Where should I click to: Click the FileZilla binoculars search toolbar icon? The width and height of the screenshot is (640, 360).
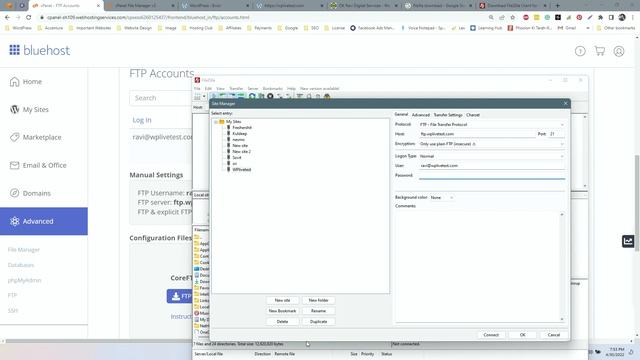327,96
